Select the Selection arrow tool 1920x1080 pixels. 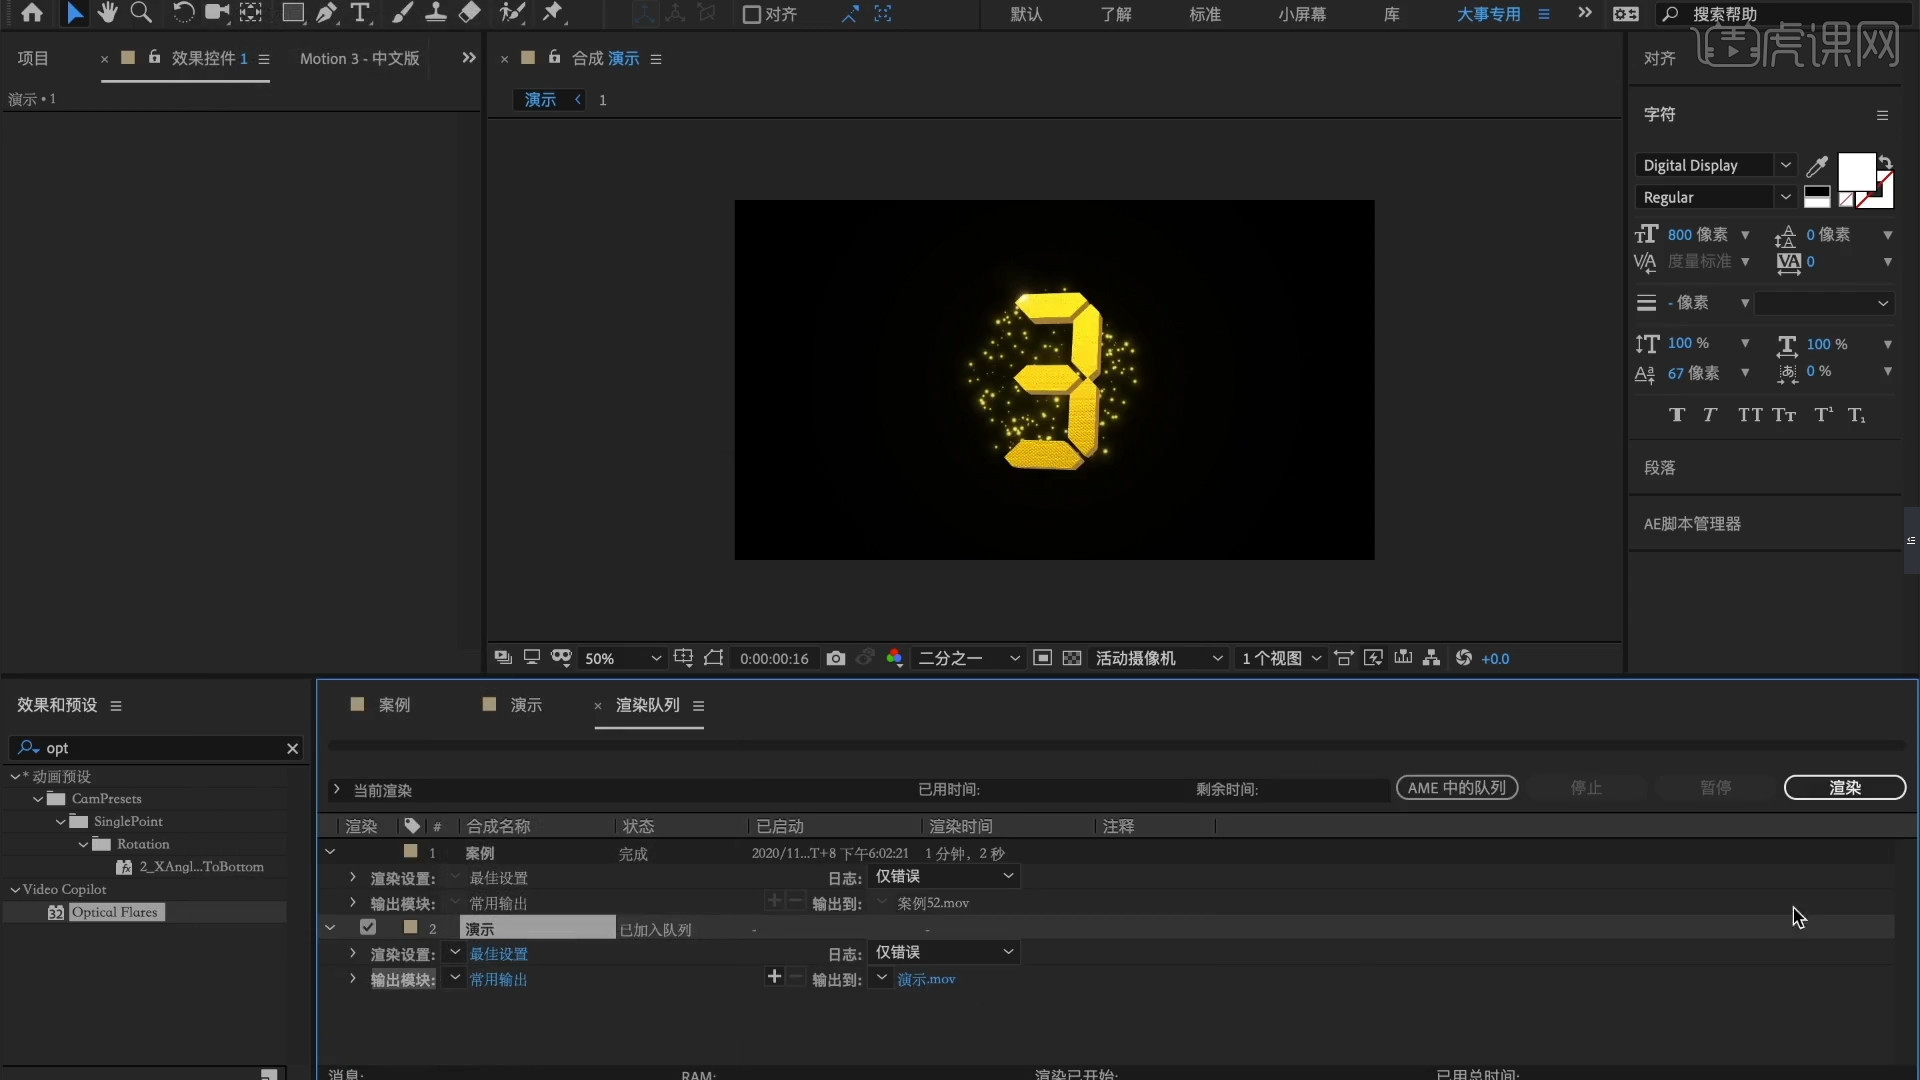[75, 13]
